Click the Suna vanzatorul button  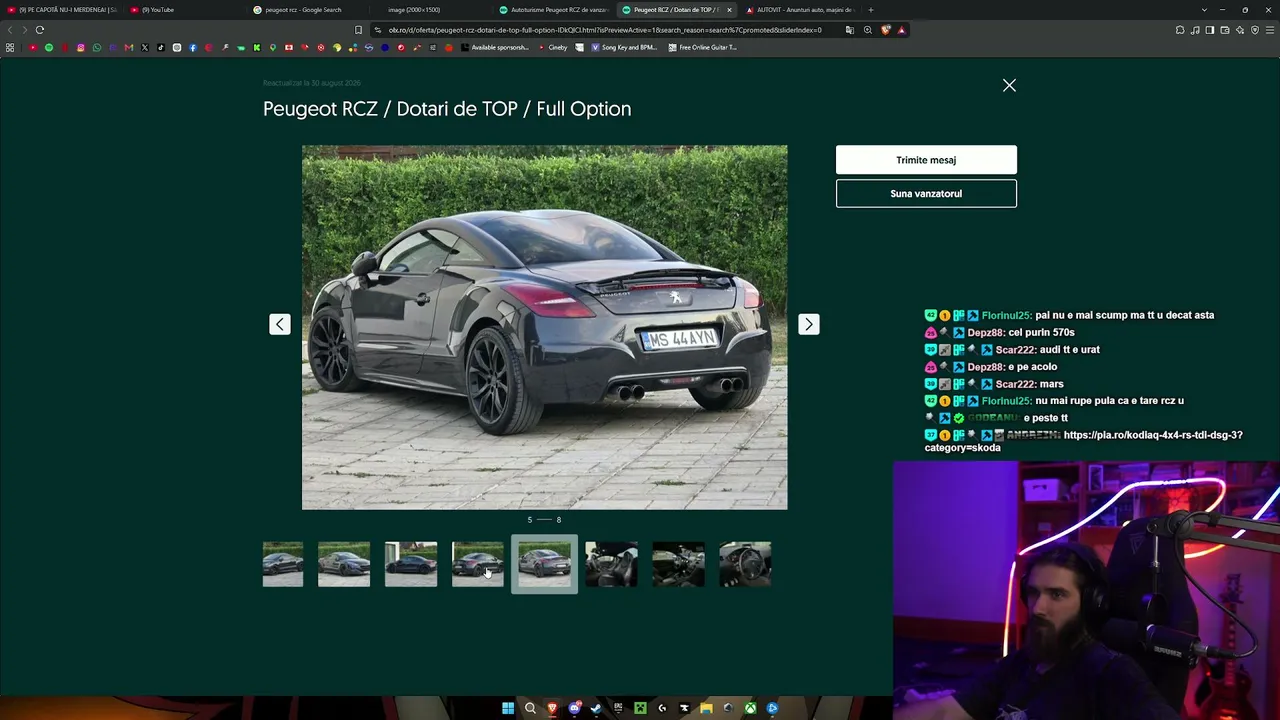pyautogui.click(x=926, y=194)
